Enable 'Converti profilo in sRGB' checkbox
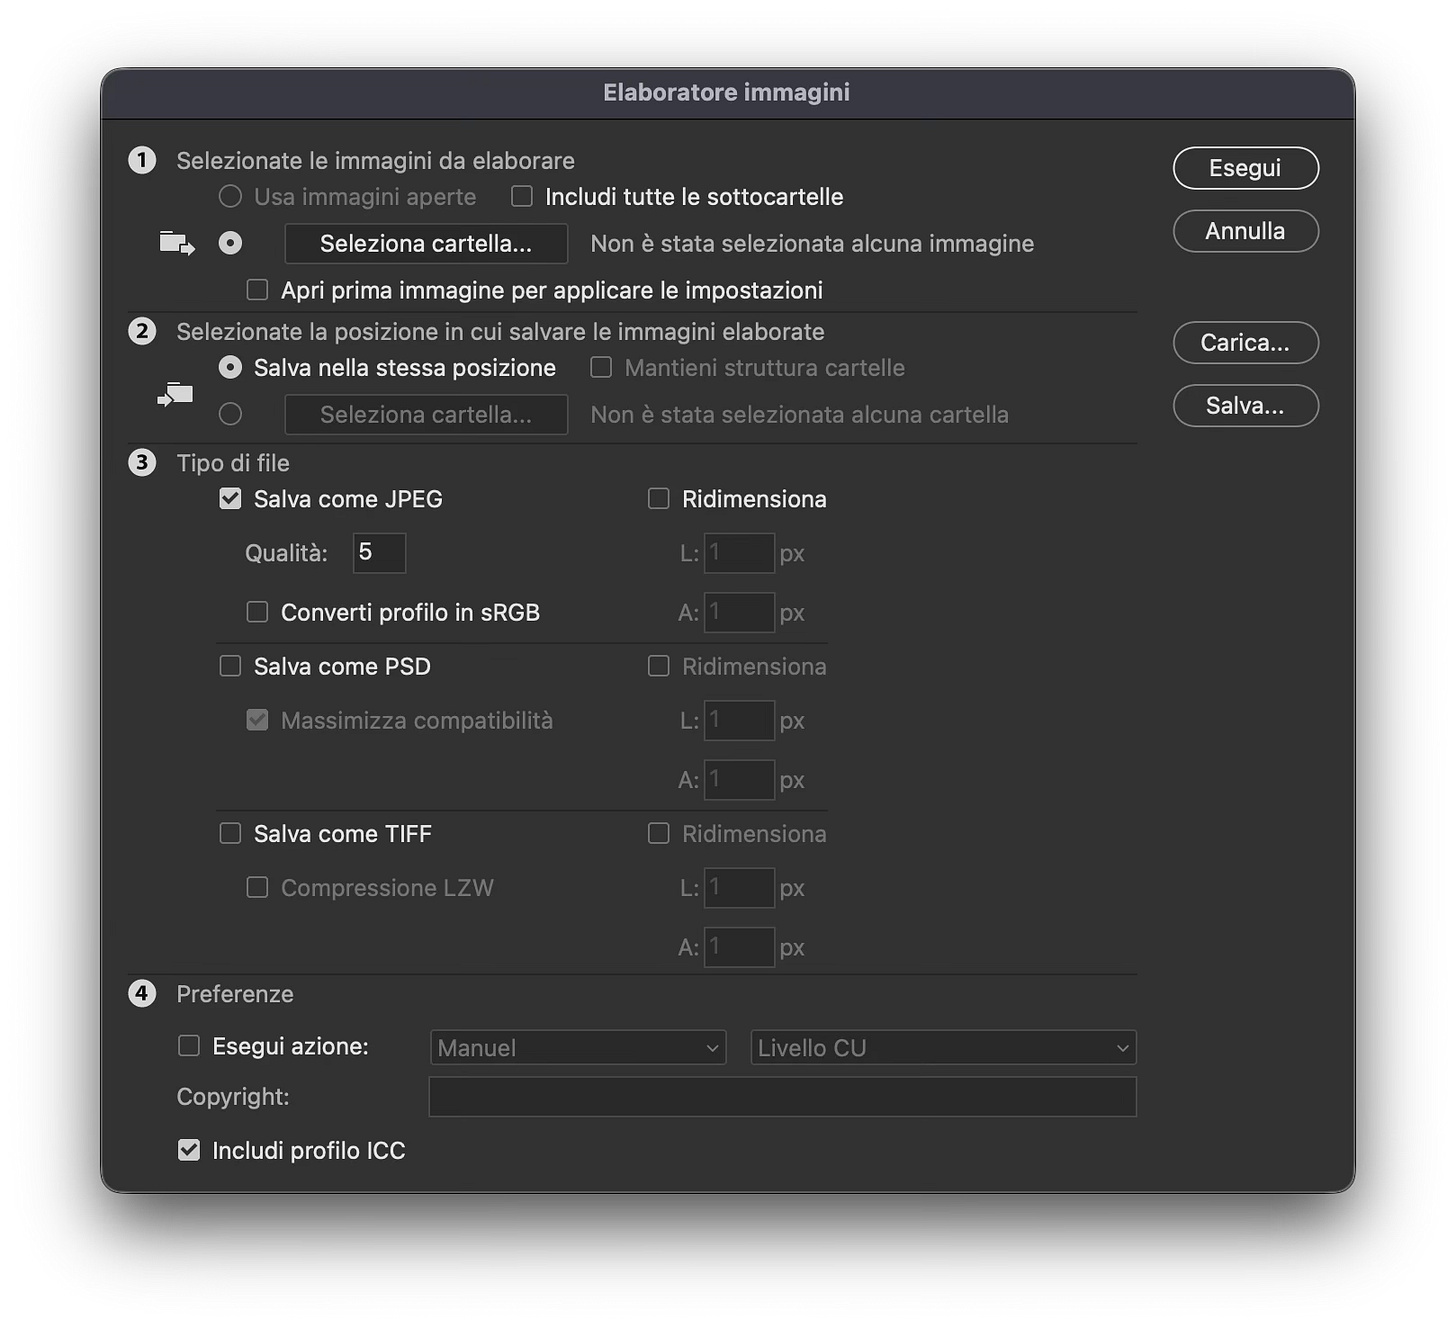The width and height of the screenshot is (1456, 1326). point(257,612)
